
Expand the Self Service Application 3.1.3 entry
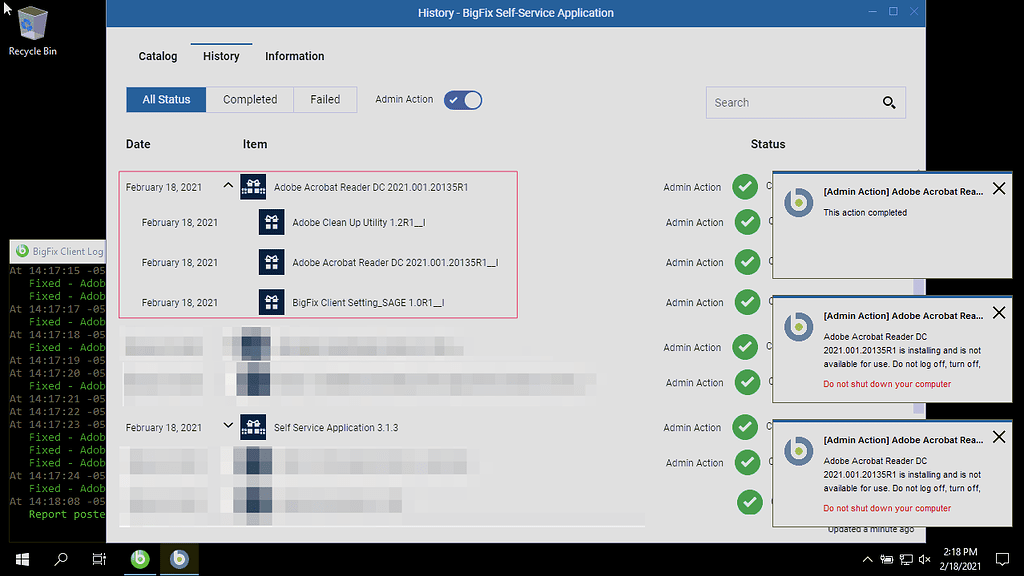[x=228, y=425]
